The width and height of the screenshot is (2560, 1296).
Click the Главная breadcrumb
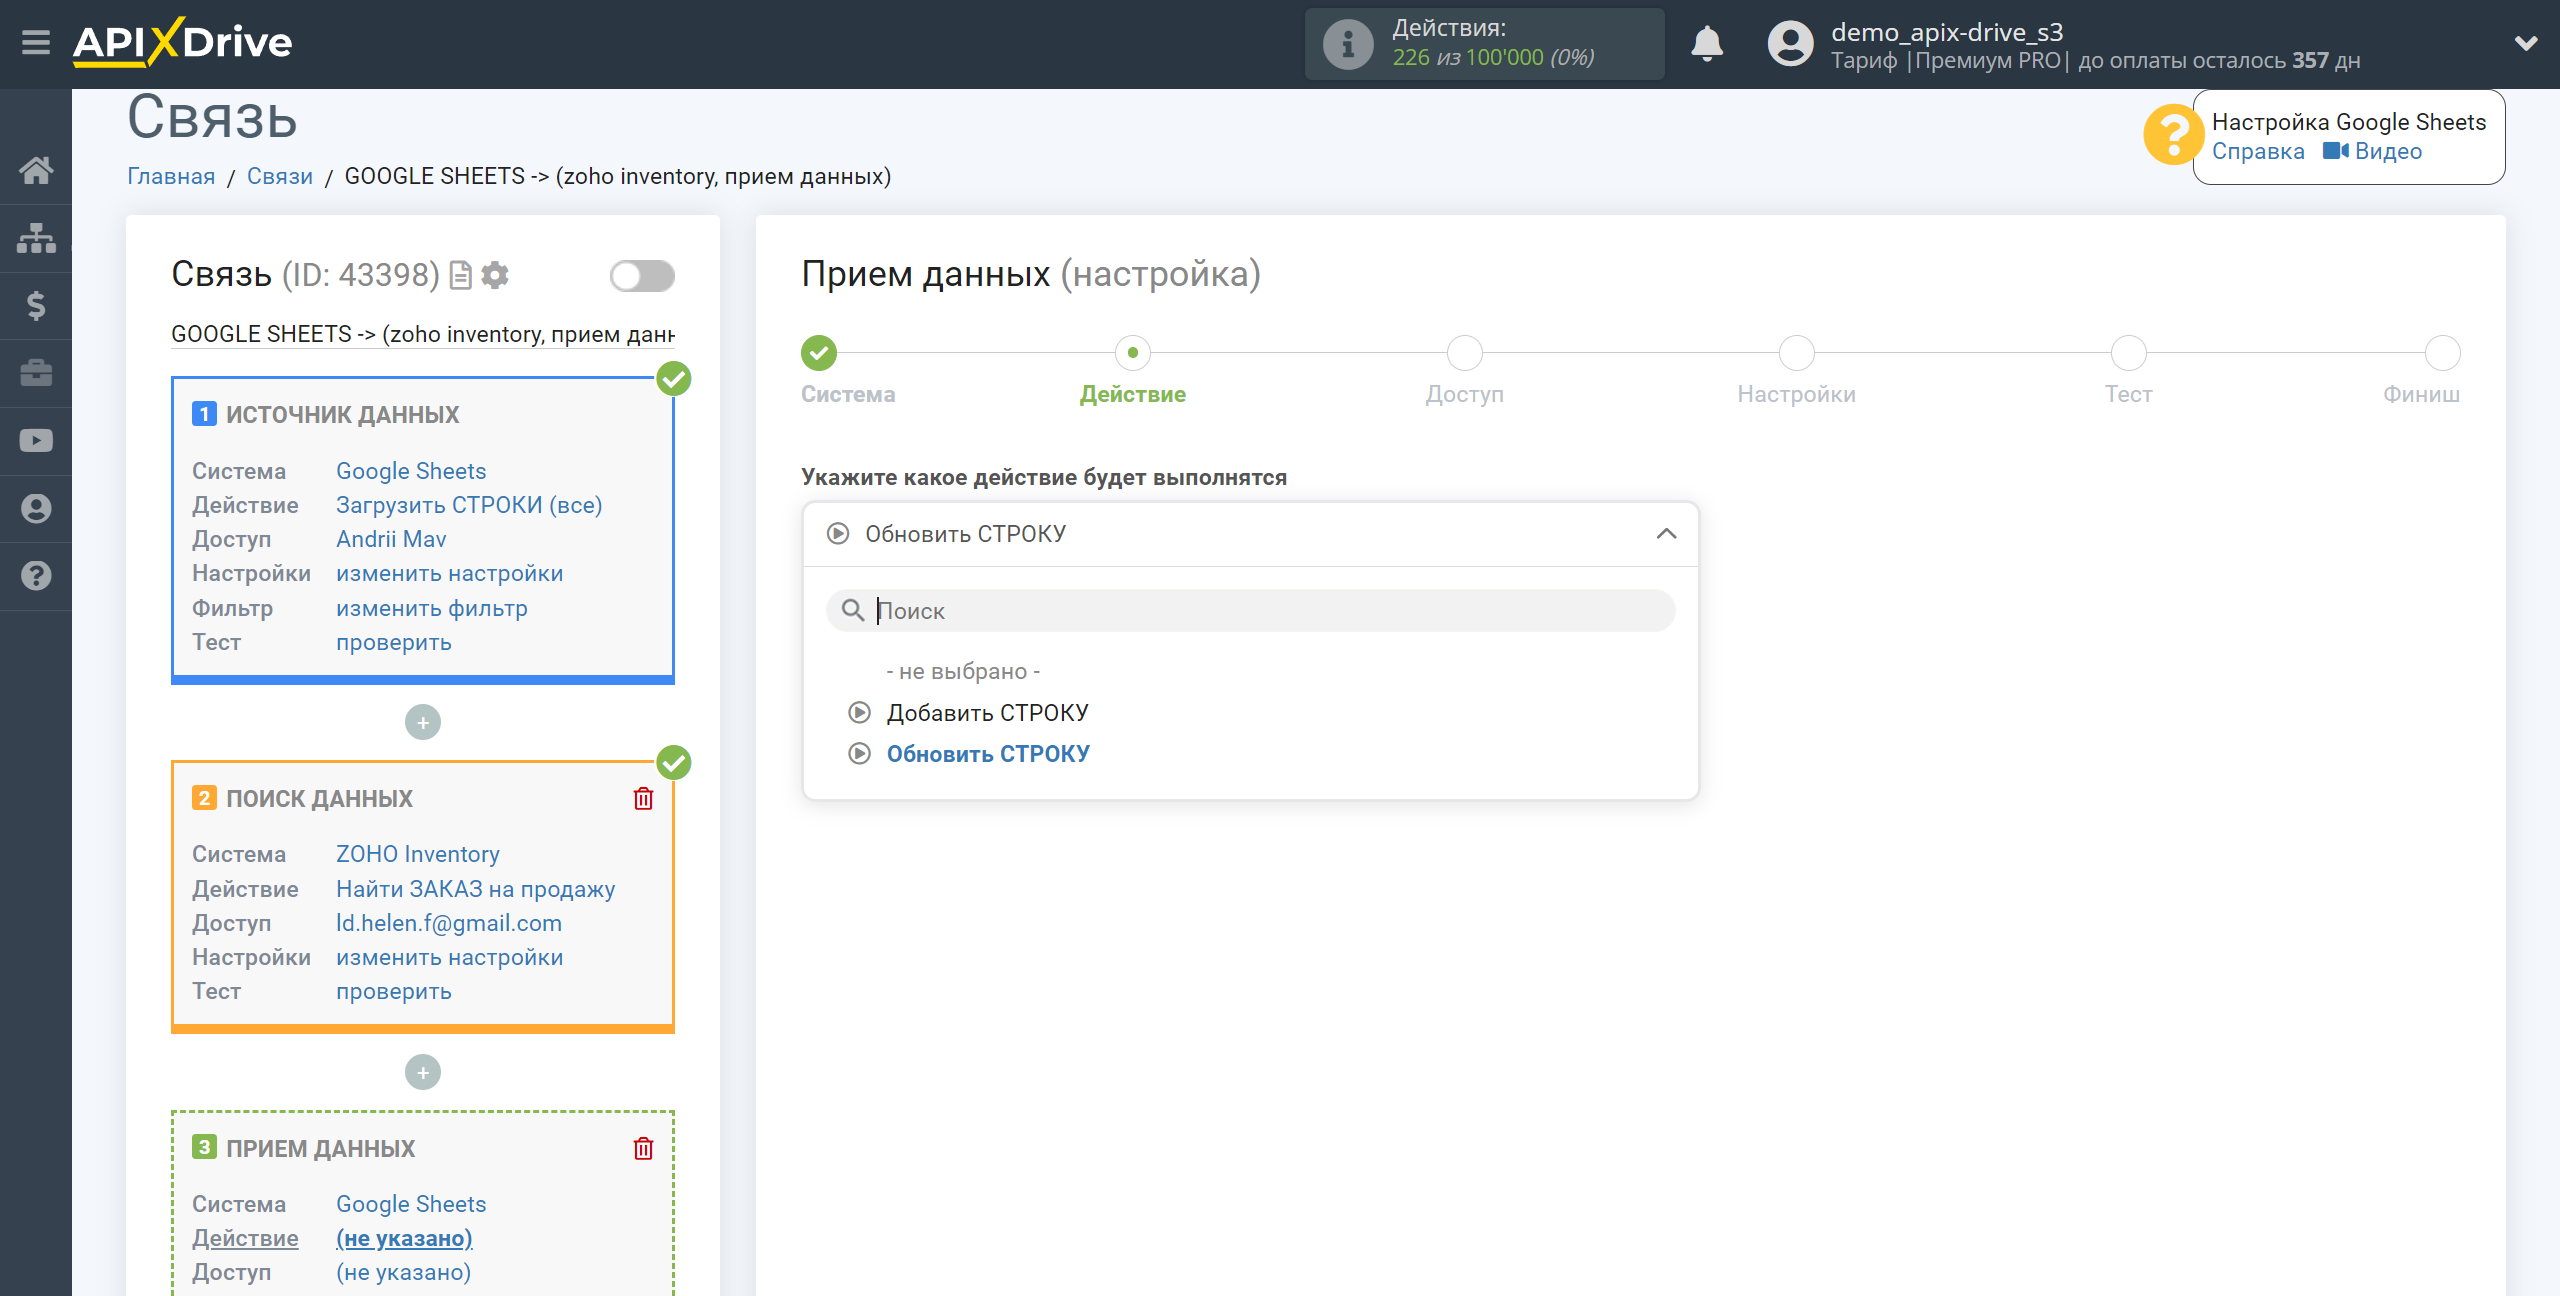click(x=171, y=176)
